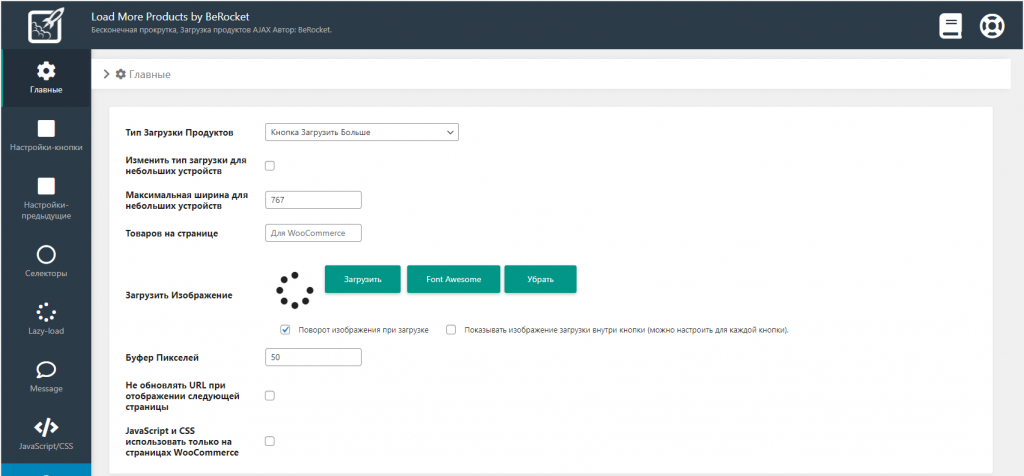
Task: Click the chevron arrow before Главные heading
Action: click(x=106, y=74)
